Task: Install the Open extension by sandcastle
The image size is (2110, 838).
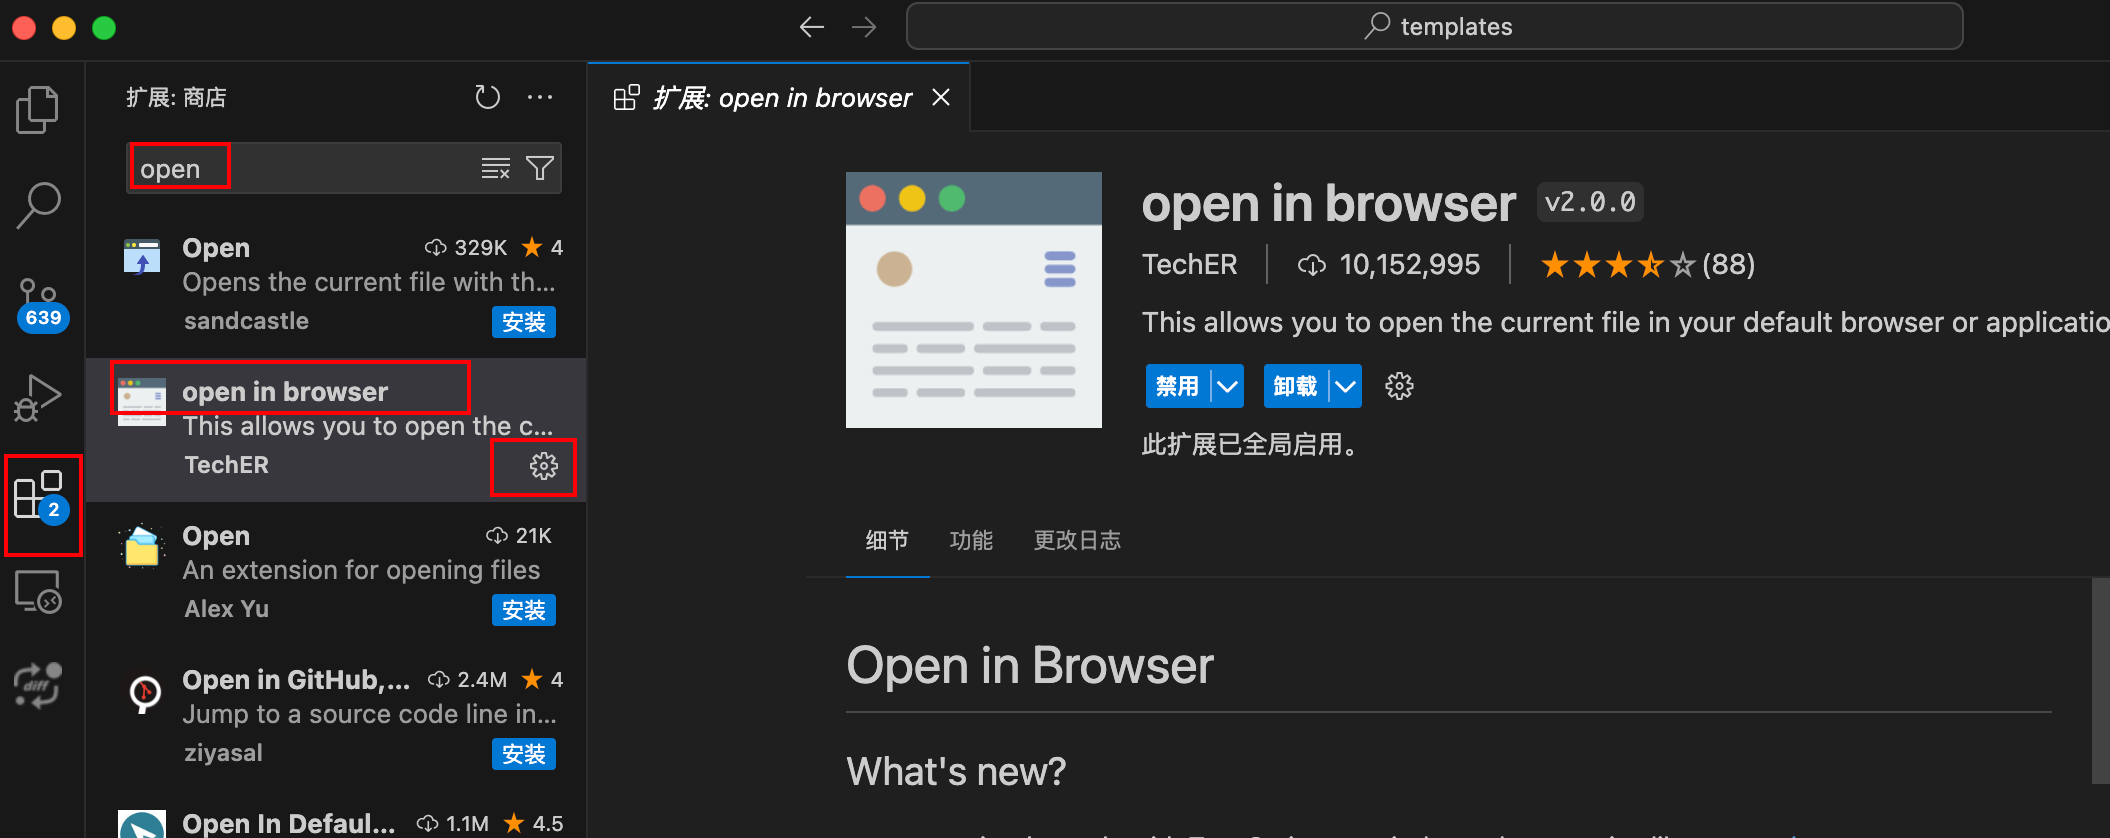Action: 524,322
